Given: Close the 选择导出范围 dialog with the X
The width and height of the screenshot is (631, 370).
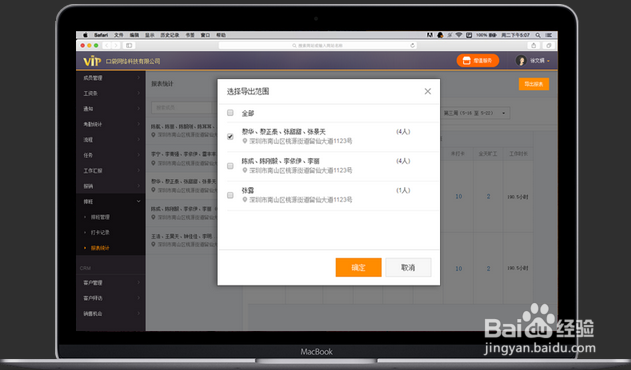Looking at the screenshot, I should coord(427,91).
